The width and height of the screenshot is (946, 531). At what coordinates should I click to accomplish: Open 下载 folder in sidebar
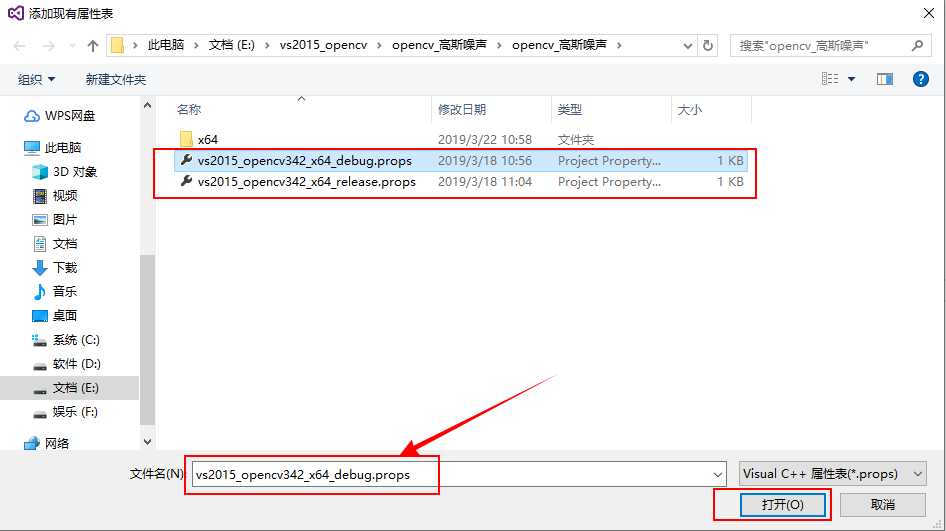[x=54, y=267]
